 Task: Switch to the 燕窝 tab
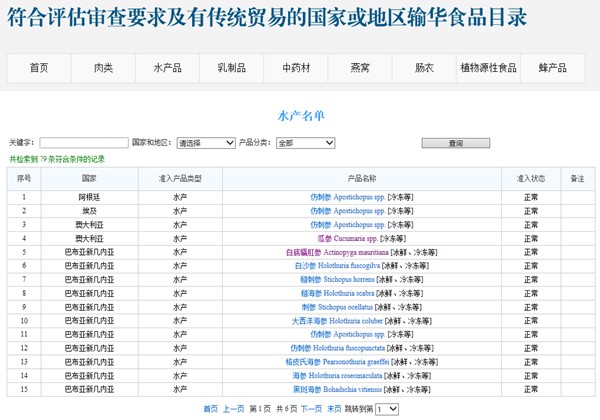click(x=360, y=68)
